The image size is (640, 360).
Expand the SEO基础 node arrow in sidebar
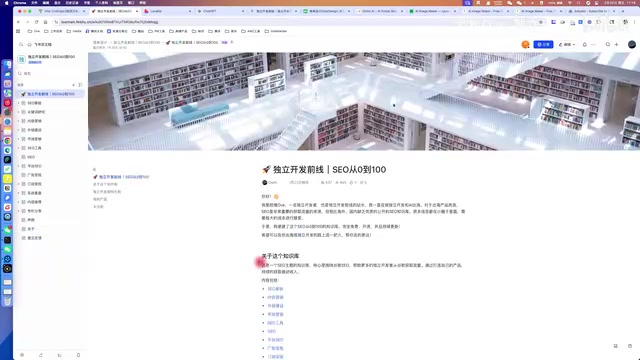(x=18, y=103)
